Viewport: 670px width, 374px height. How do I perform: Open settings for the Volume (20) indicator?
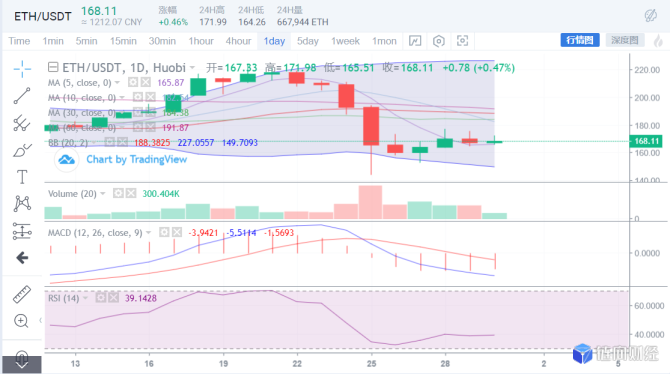pyautogui.click(x=118, y=194)
